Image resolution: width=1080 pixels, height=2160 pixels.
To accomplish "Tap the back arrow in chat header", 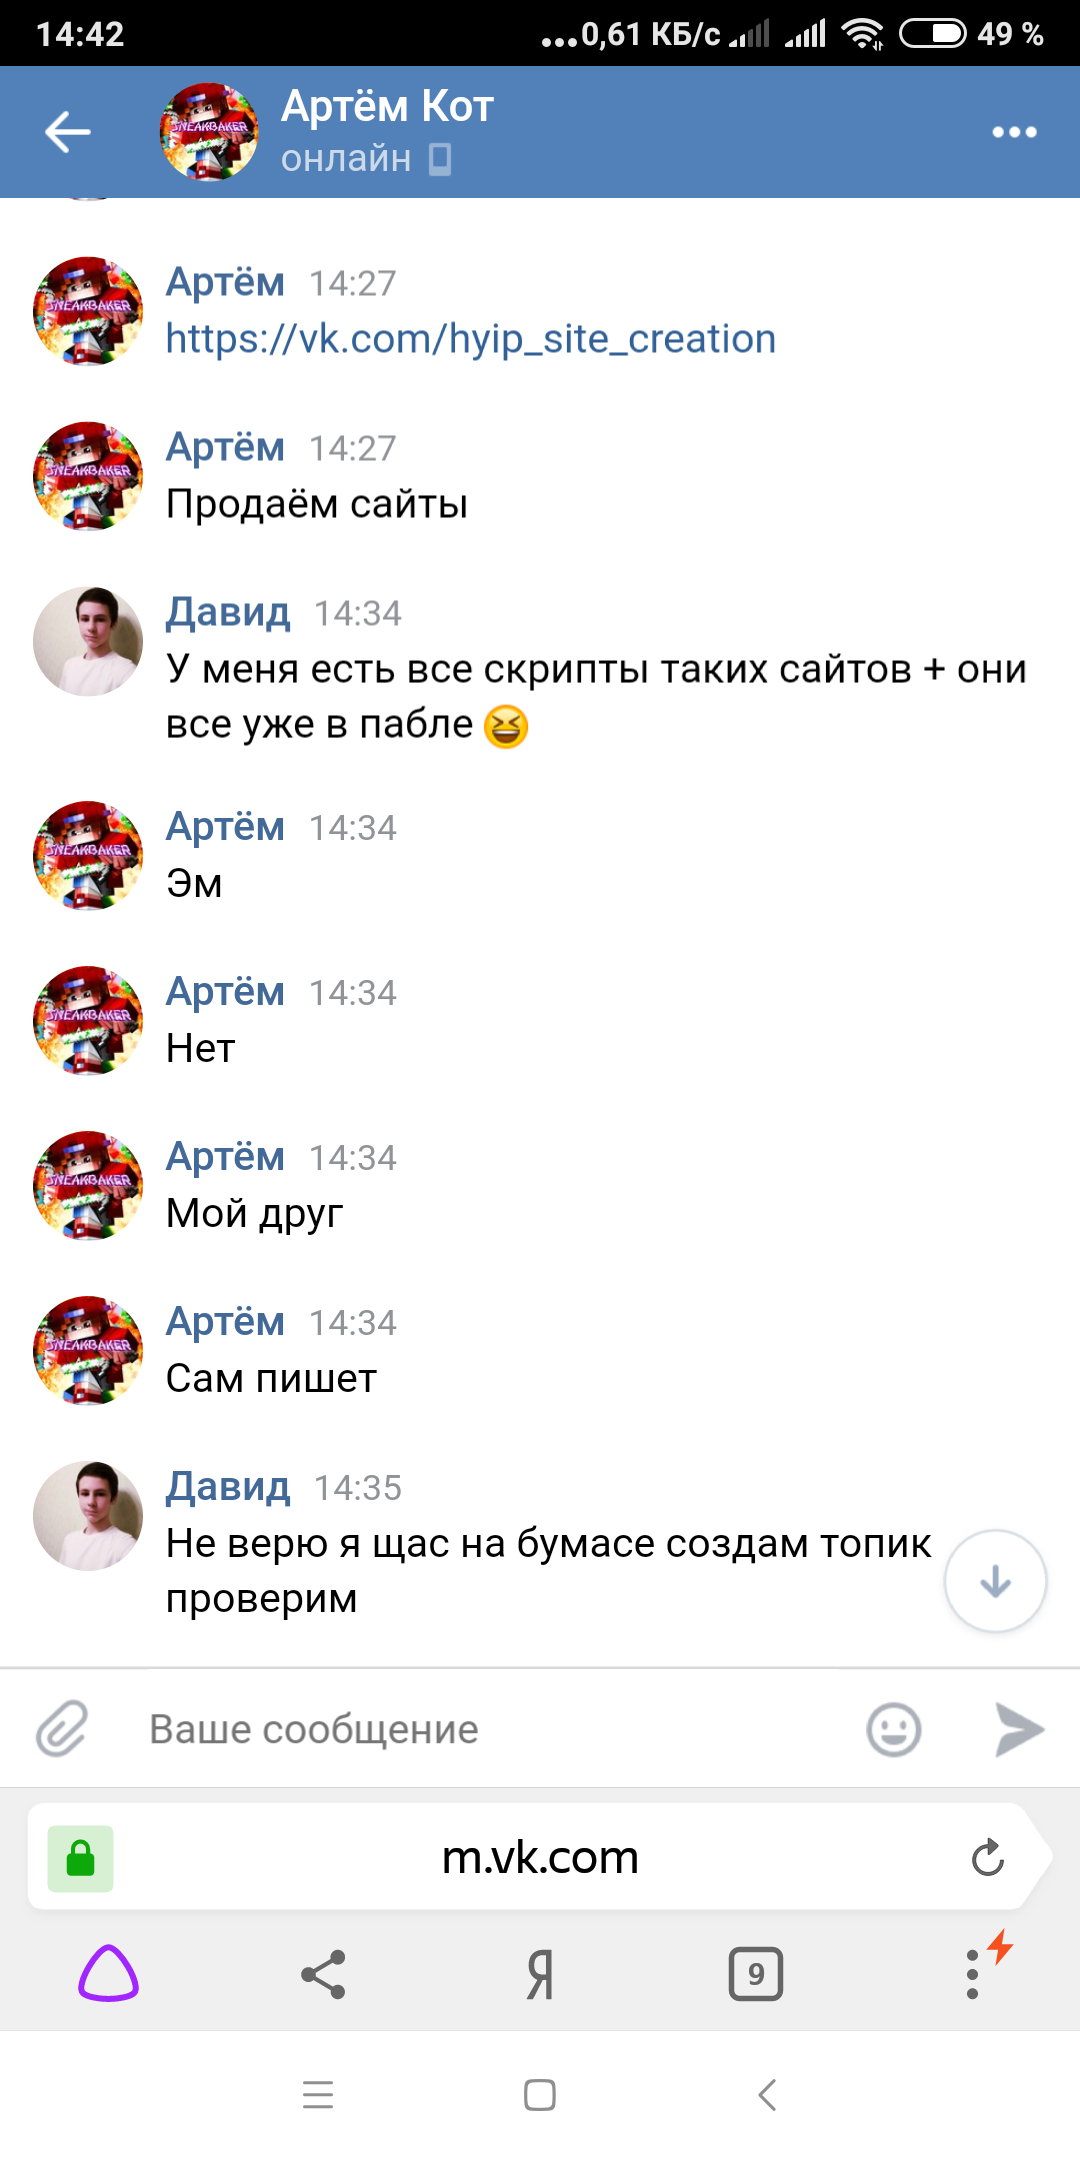I will tap(68, 132).
